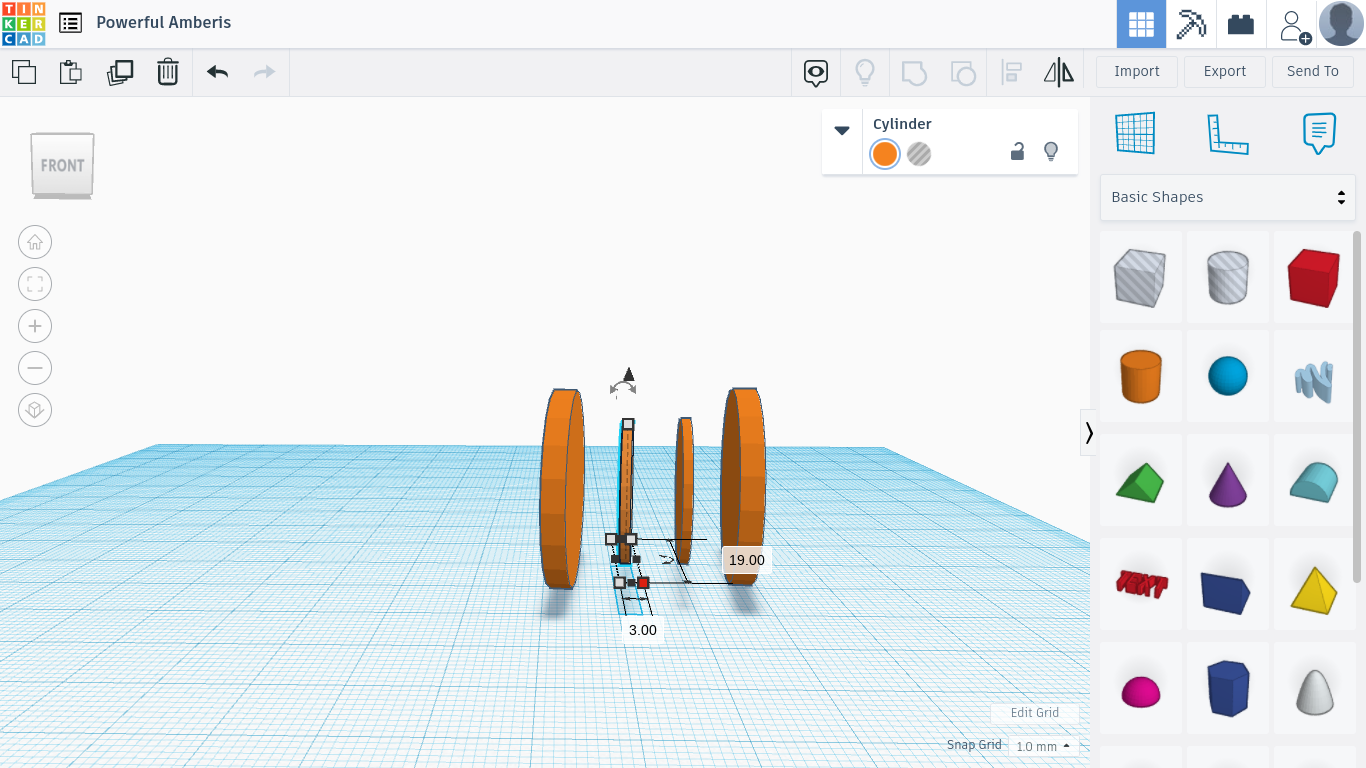The image size is (1366, 768).
Task: Click the Ungroup shapes icon
Action: (x=962, y=72)
